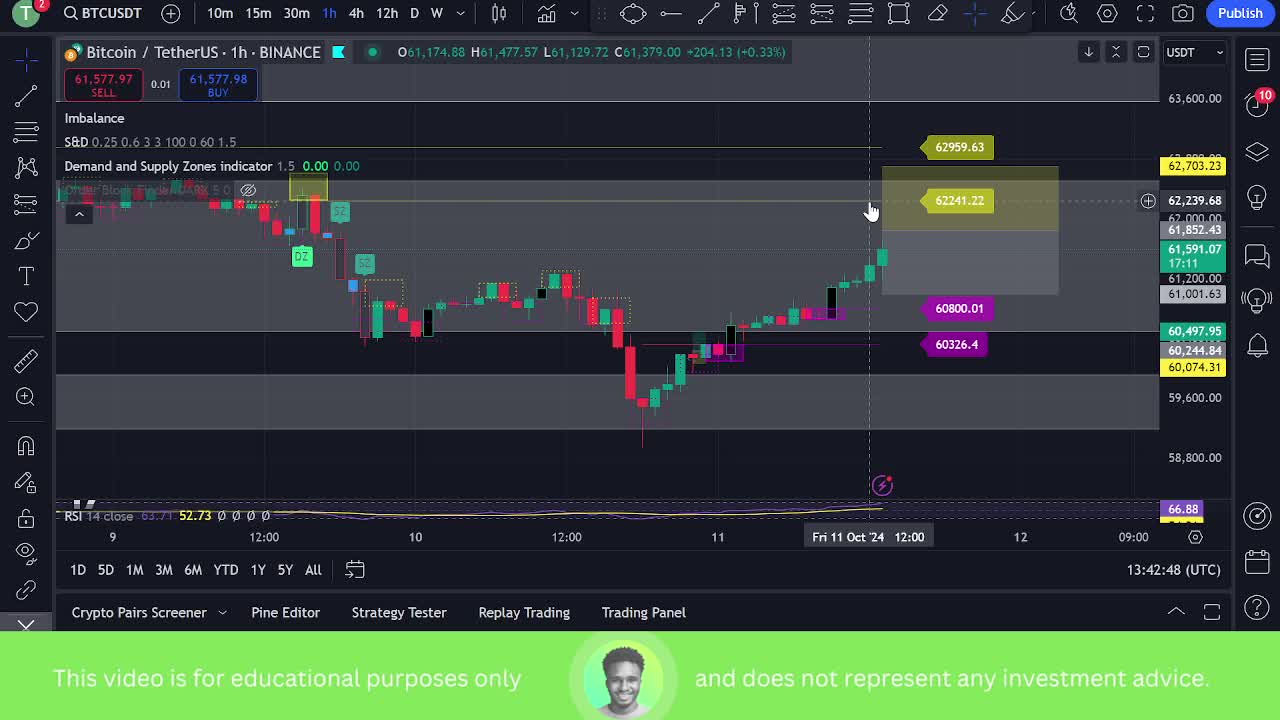Screen dimensions: 1280x720
Task: Open the BTCUSDT symbol search
Action: [102, 13]
